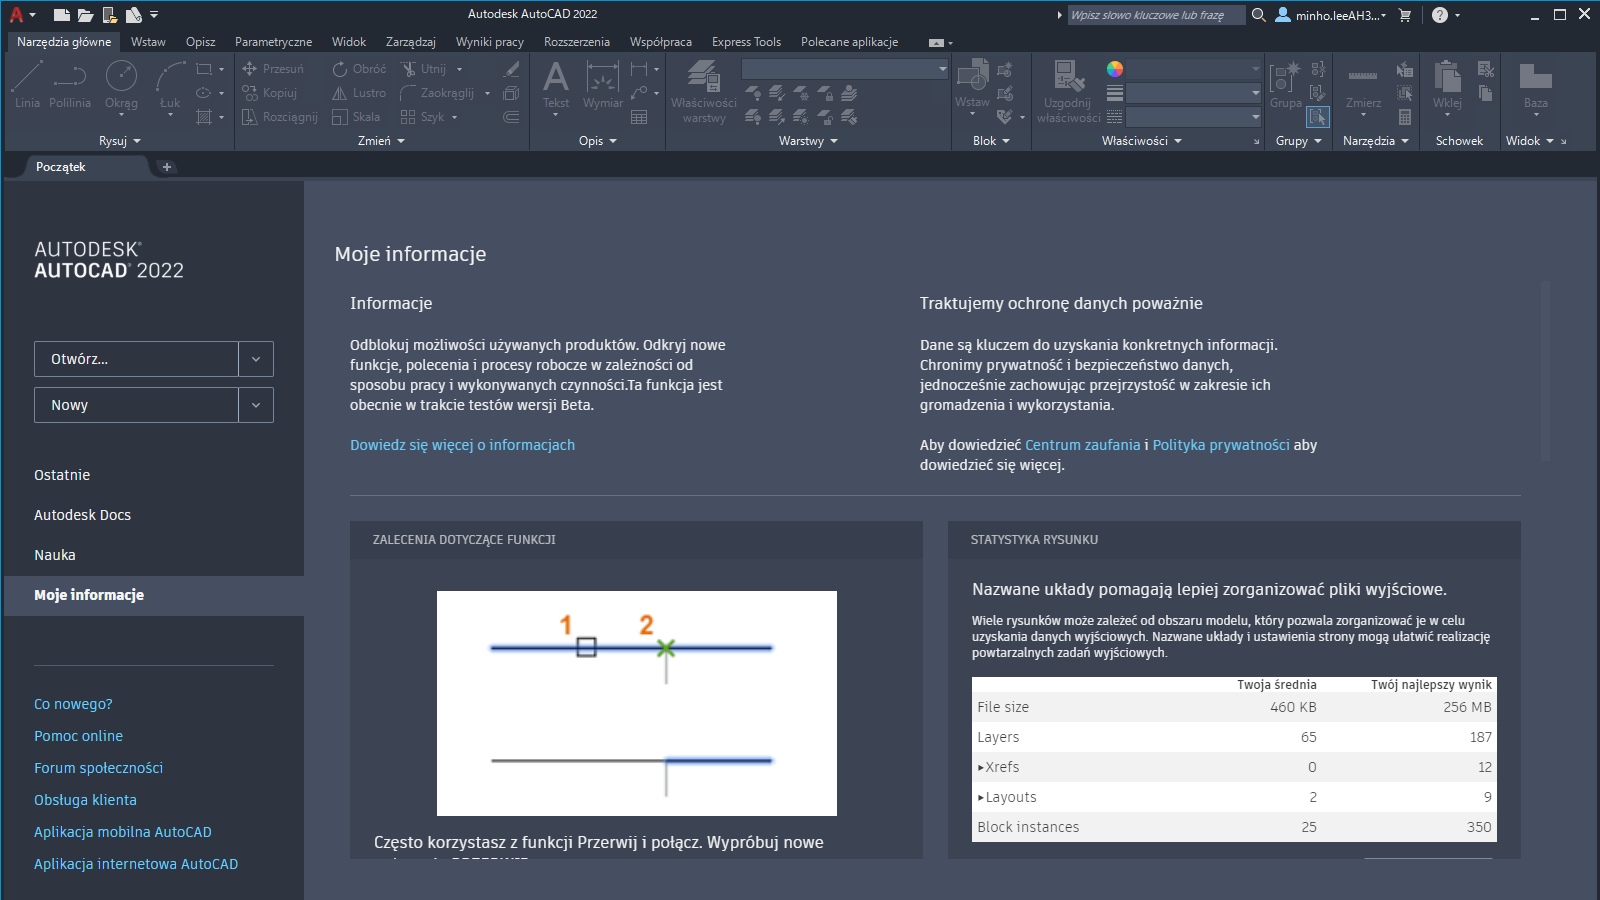Select the Linia (line) drawing tool
This screenshot has width=1600, height=900.
tap(27, 84)
